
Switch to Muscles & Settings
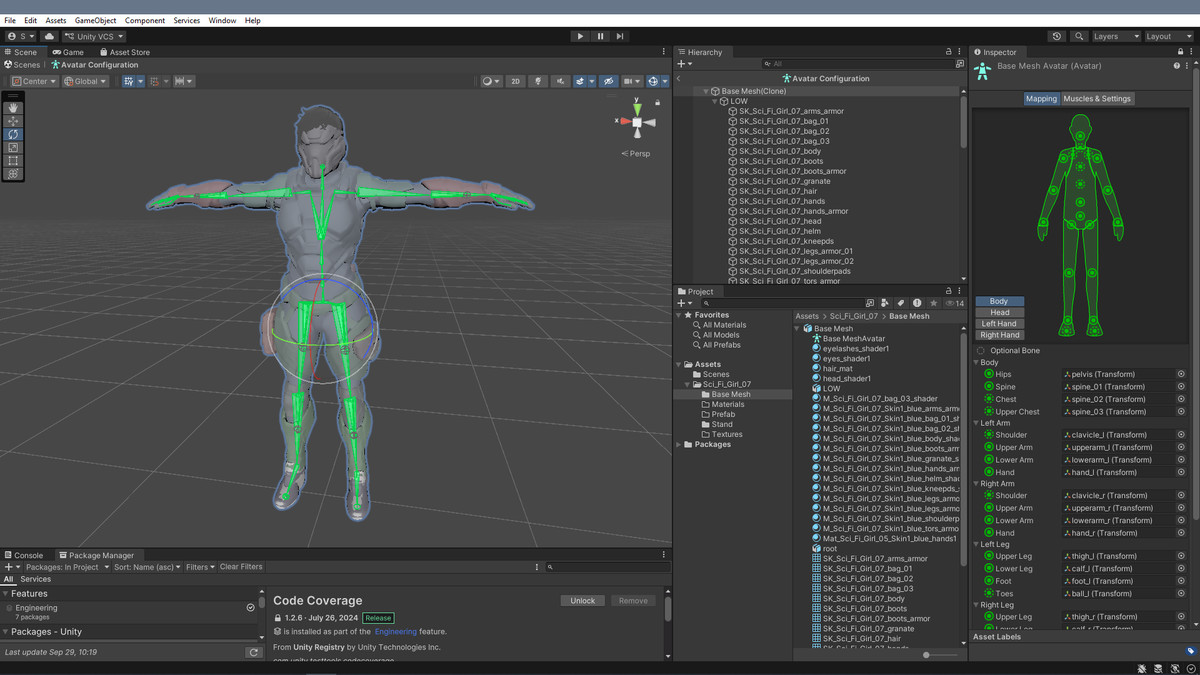1097,99
